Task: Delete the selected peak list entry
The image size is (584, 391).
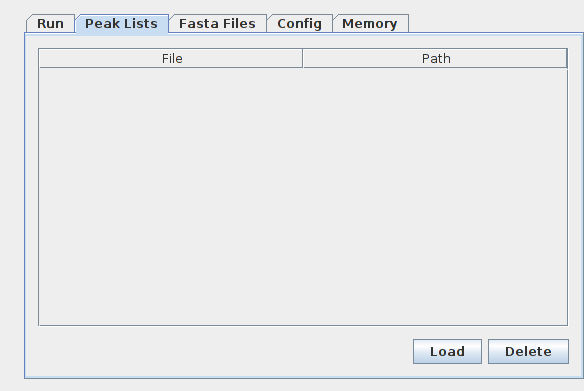Action: (x=528, y=351)
